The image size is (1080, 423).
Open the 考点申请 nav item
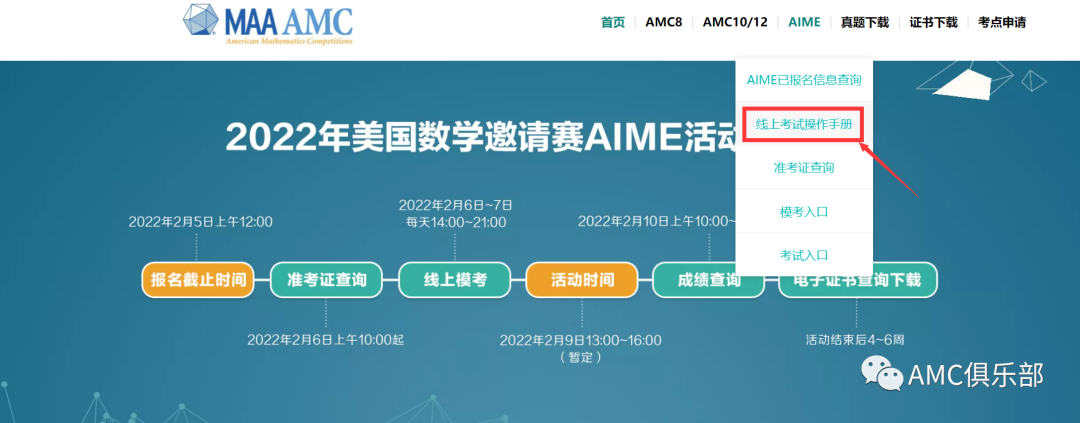[1002, 22]
